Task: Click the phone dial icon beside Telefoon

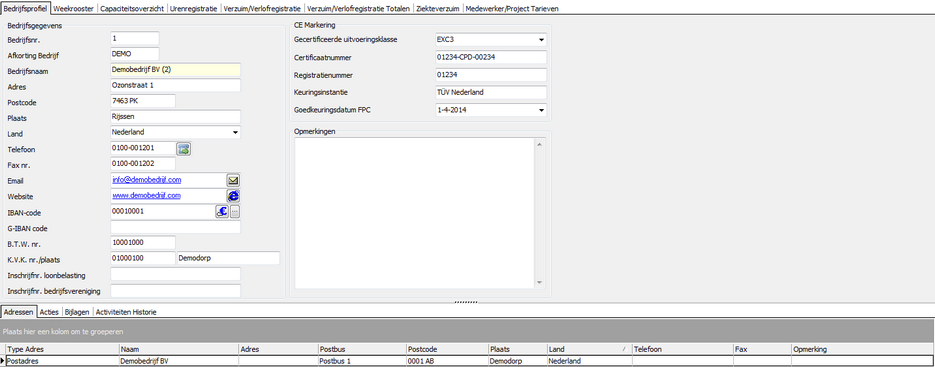Action: [x=184, y=149]
